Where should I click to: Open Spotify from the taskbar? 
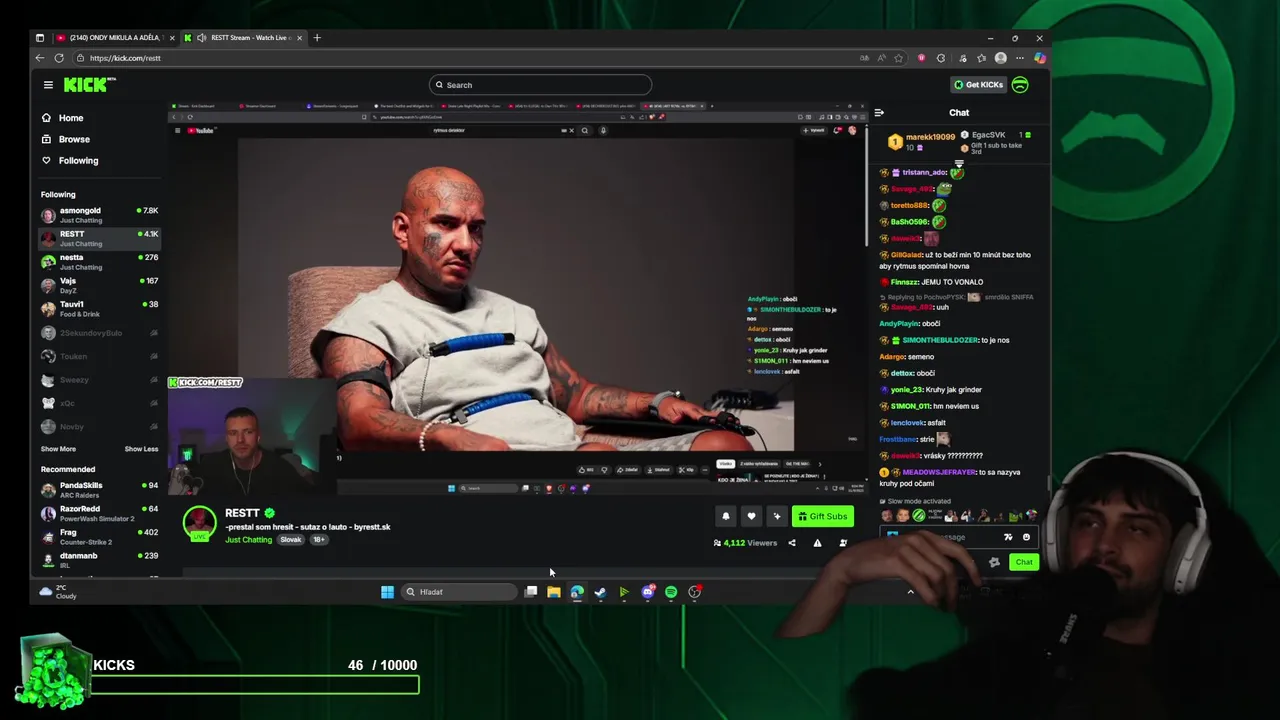coord(671,592)
